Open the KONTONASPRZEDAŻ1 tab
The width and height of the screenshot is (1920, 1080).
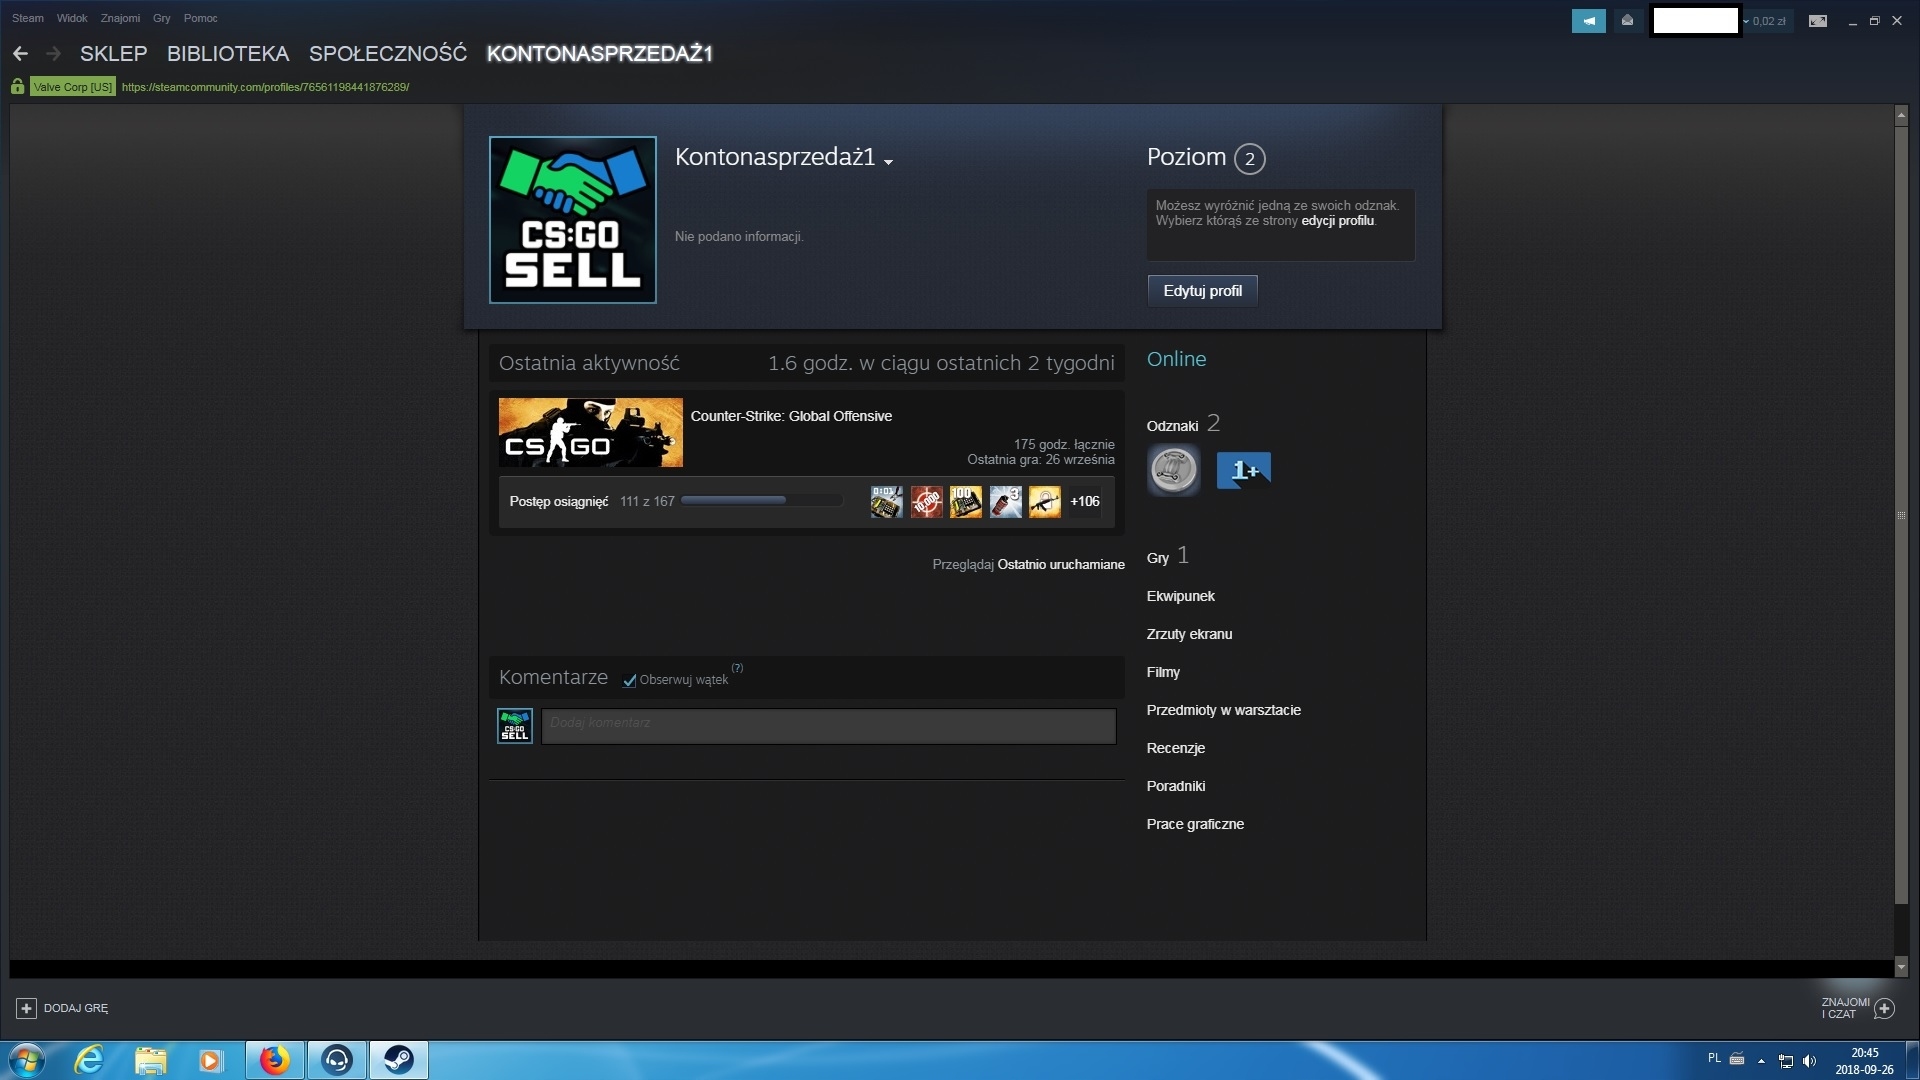pyautogui.click(x=600, y=53)
